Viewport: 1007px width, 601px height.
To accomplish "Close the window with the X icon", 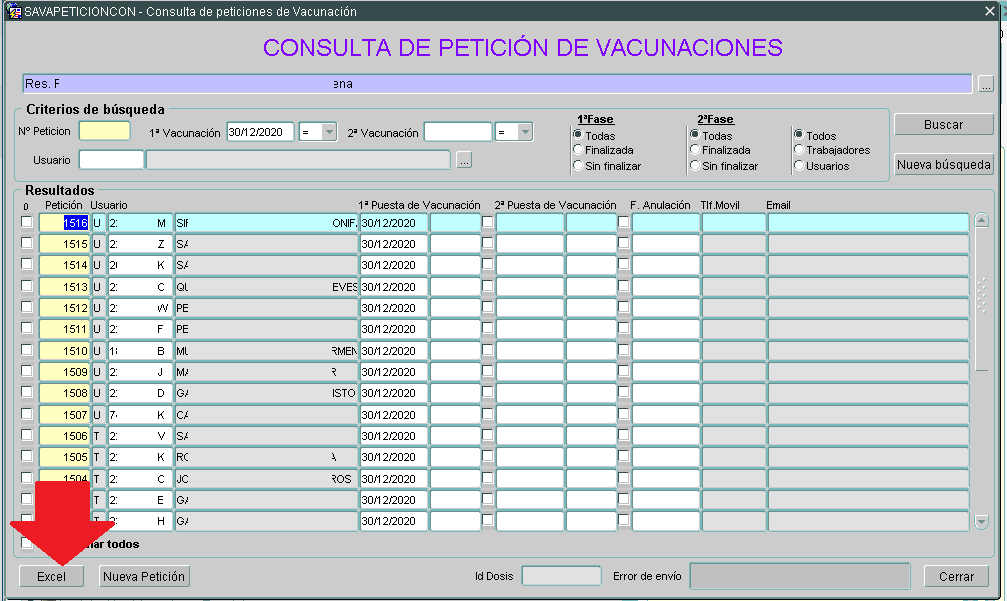I will (989, 11).
